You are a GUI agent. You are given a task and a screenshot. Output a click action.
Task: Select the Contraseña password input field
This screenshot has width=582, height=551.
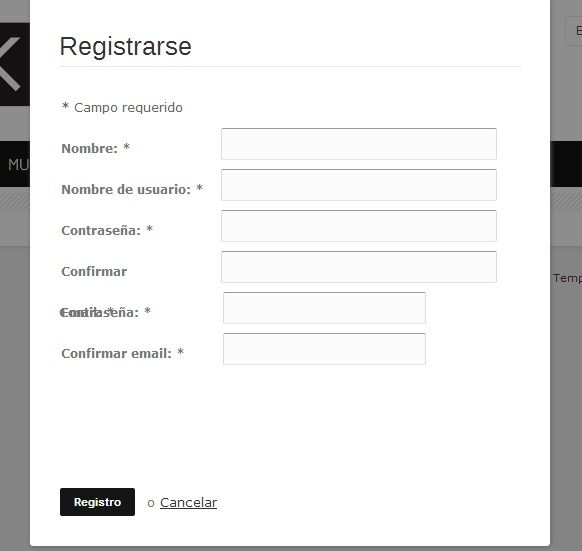pos(359,226)
